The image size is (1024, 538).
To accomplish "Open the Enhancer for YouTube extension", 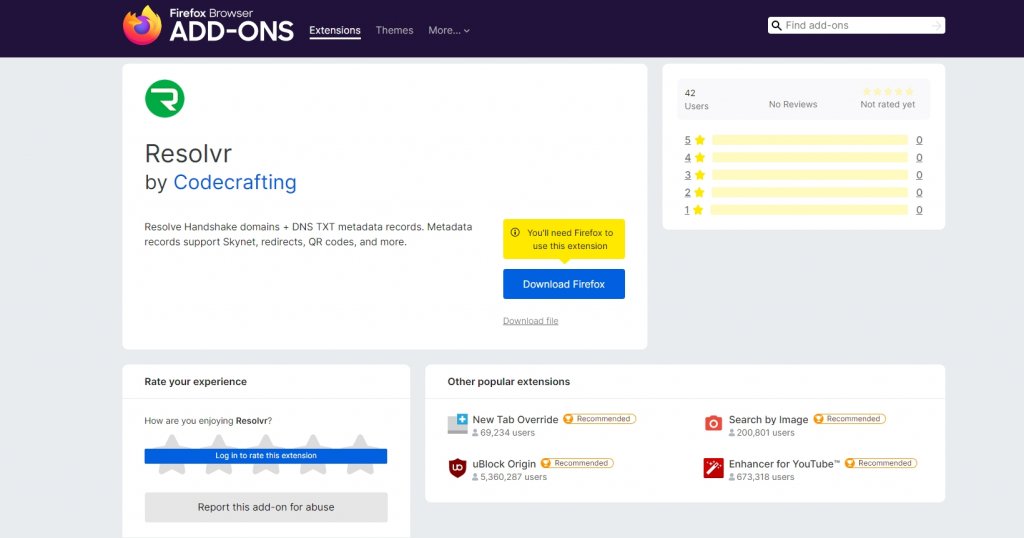I will pyautogui.click(x=784, y=464).
